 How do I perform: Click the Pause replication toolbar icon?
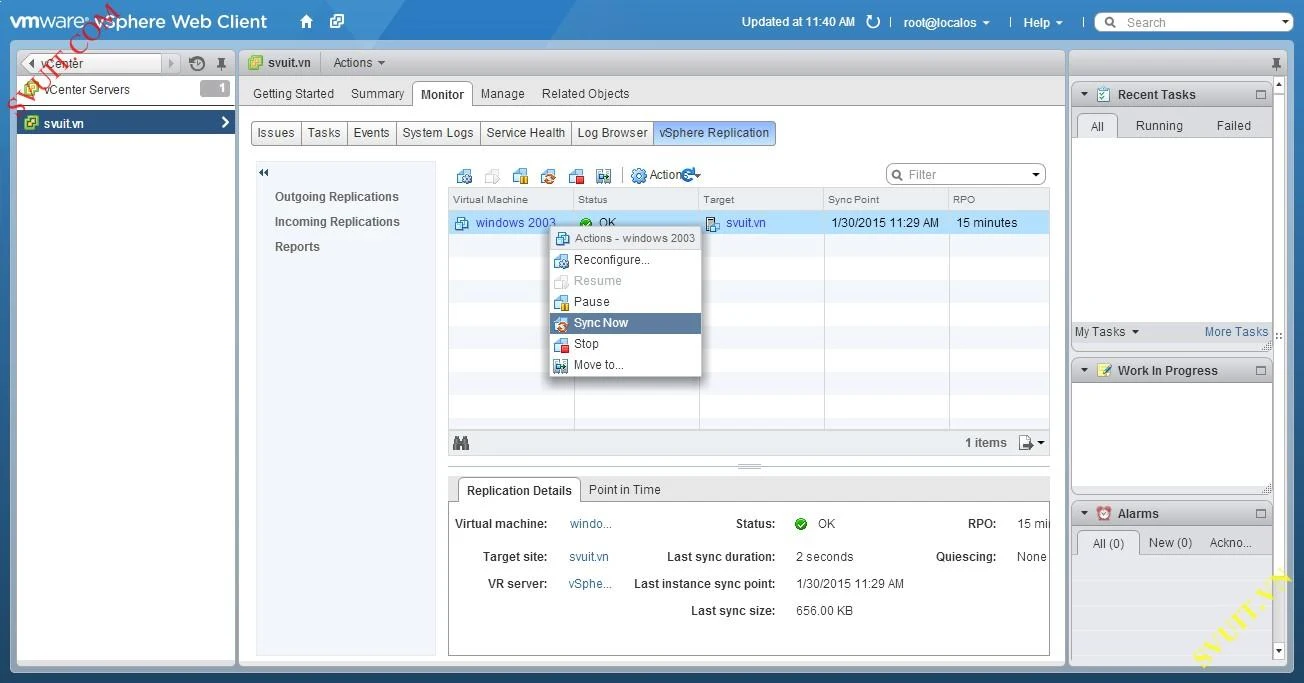[520, 176]
